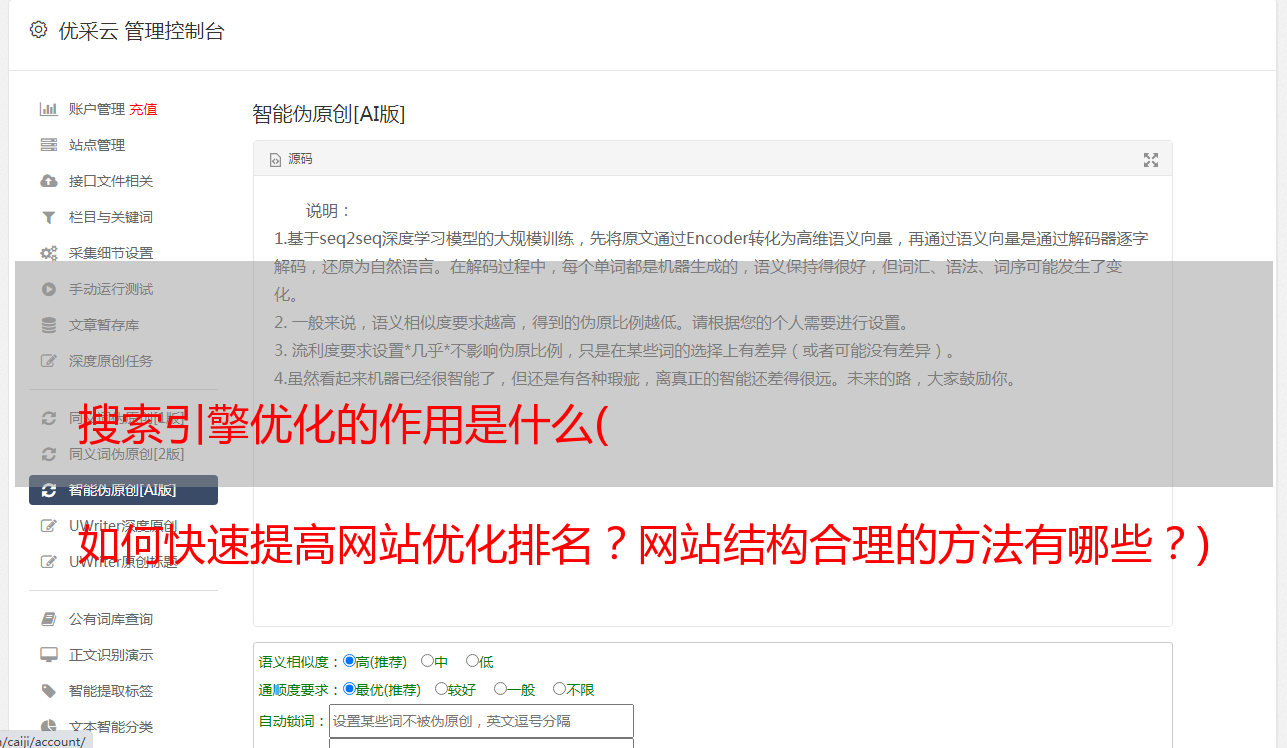Viewport: 1287px width, 748px height.
Task: Click the 手动运行测试 play icon
Action: click(48, 289)
